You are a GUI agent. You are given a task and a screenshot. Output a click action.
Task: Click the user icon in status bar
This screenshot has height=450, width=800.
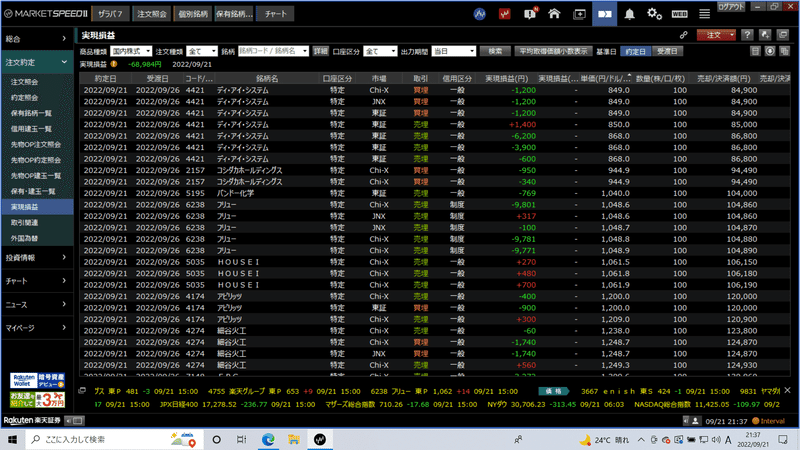tap(695, 421)
